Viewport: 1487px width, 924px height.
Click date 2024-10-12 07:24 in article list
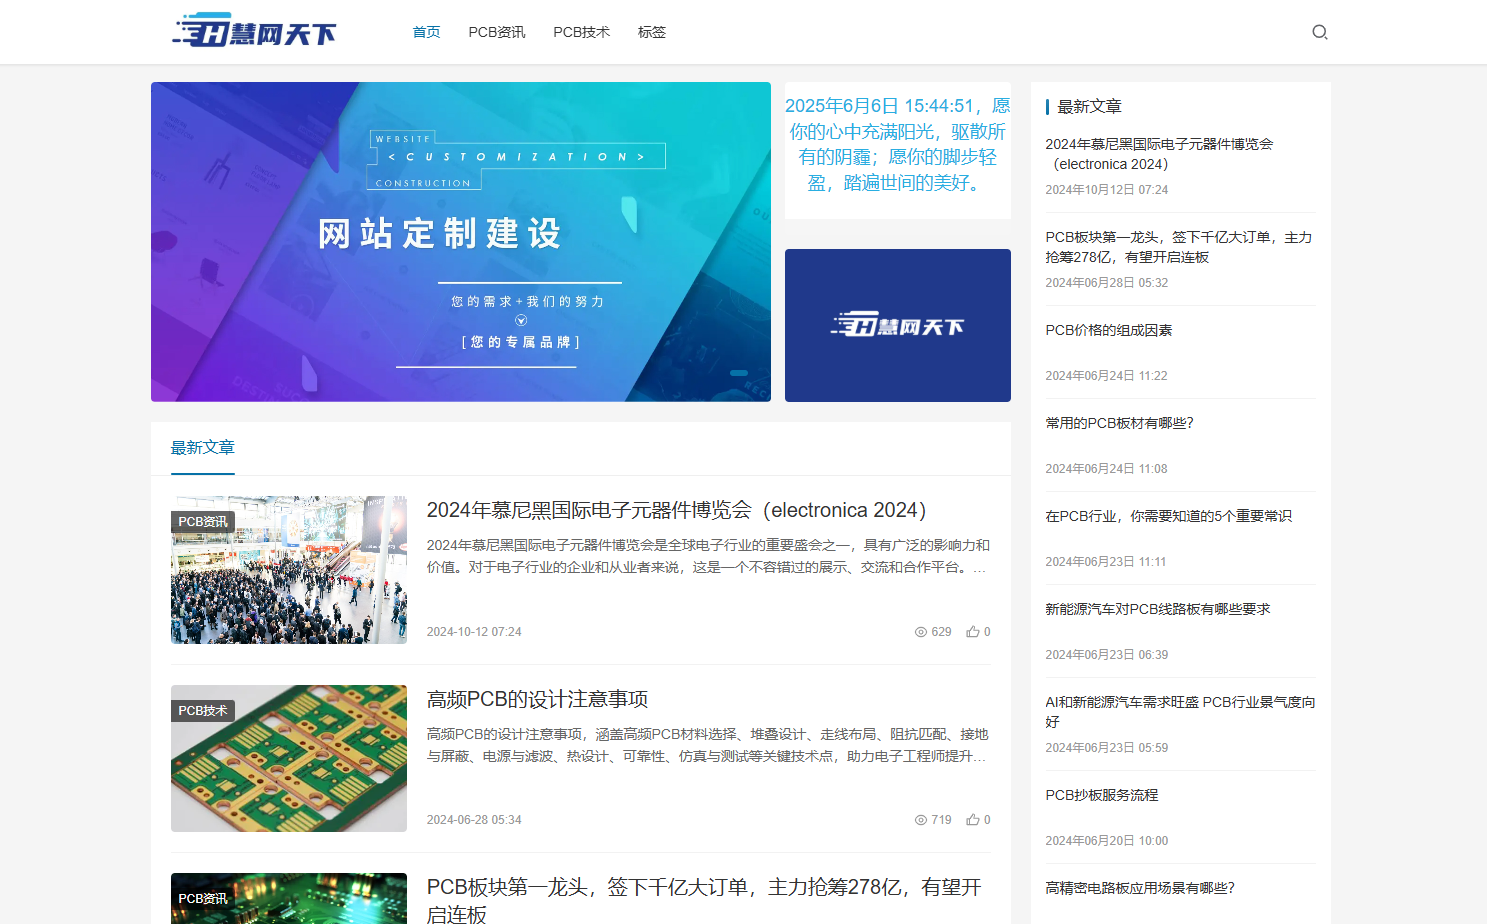click(x=474, y=632)
